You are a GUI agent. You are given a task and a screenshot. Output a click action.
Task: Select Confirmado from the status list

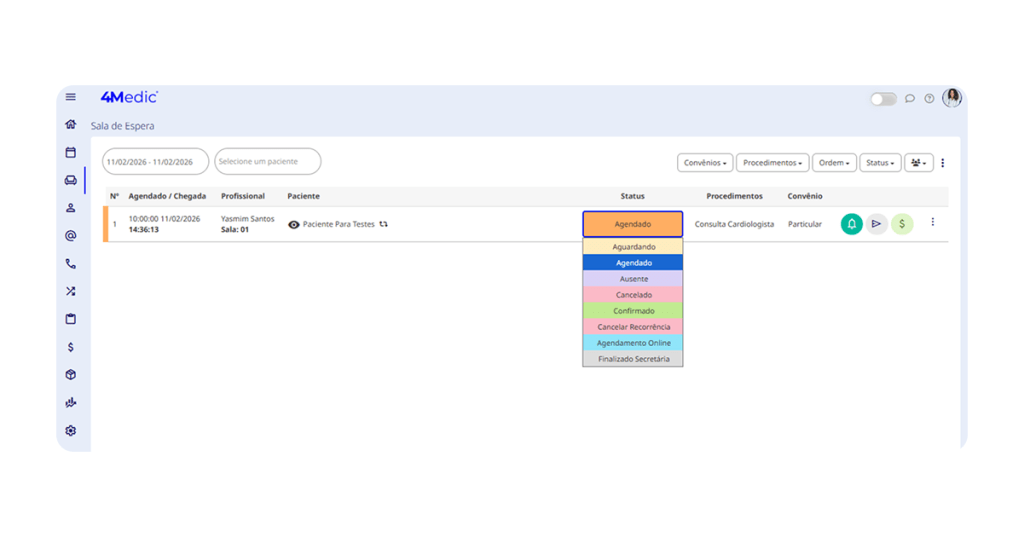point(633,311)
